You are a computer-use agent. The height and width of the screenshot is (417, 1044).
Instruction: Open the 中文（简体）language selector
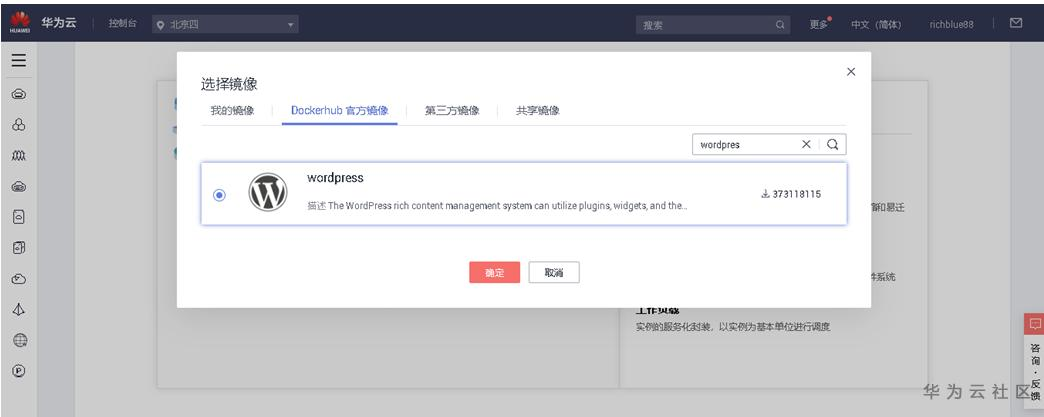coord(876,25)
